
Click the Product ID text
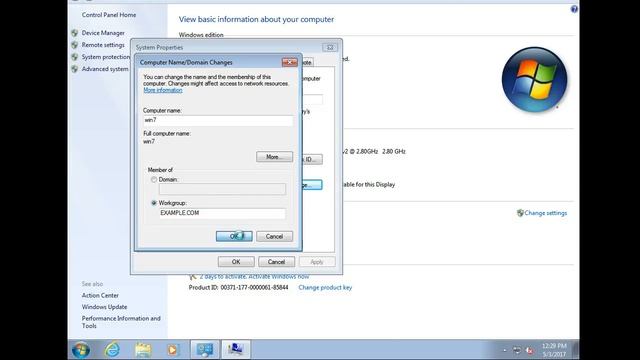point(238,287)
